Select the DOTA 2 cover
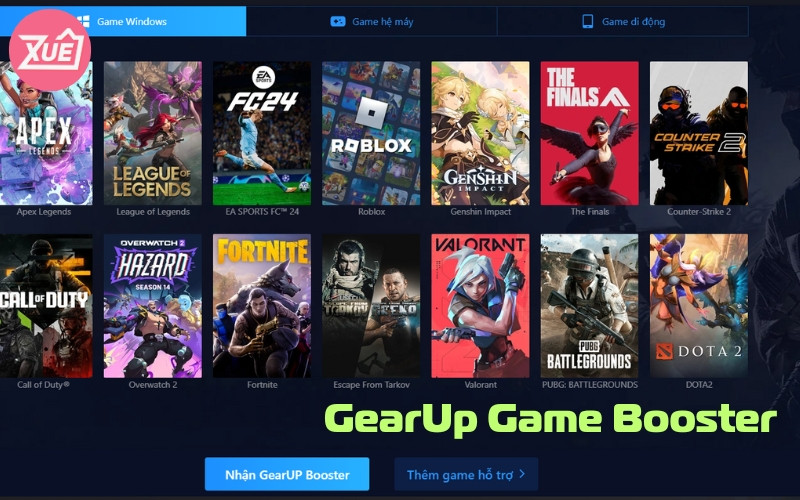 [698, 306]
